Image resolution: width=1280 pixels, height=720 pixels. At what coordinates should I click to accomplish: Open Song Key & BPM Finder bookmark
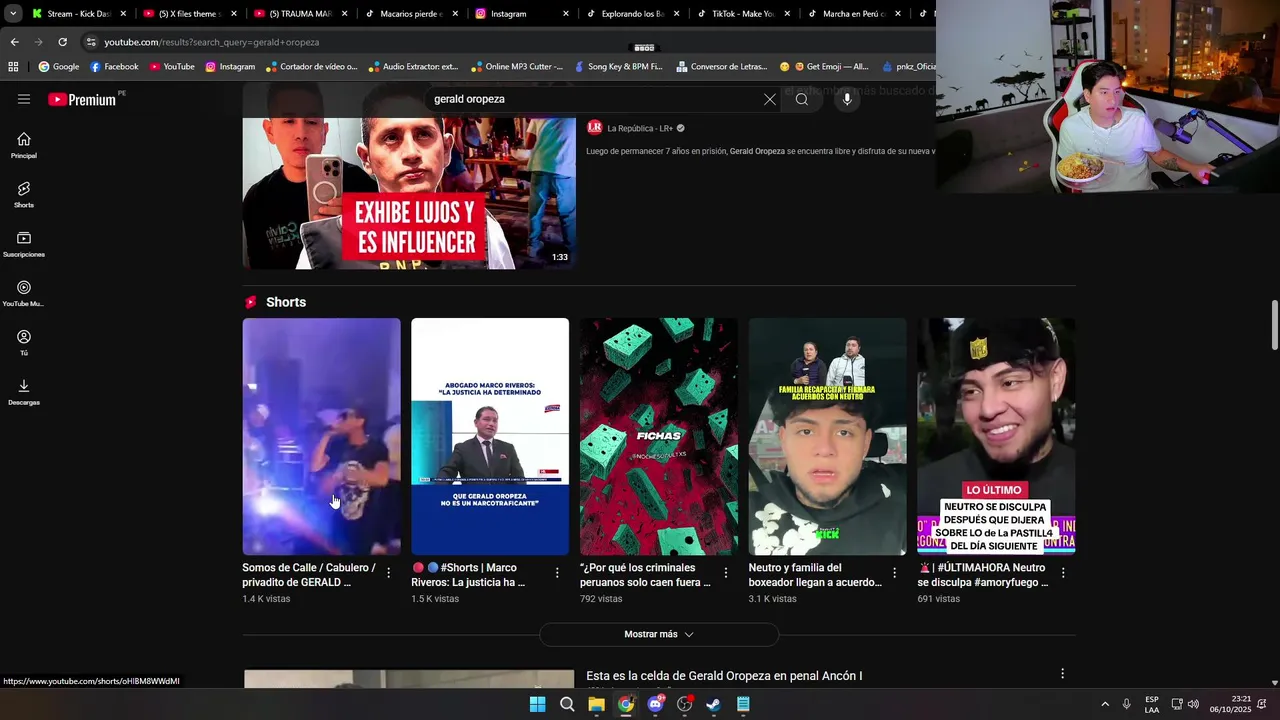pos(617,67)
